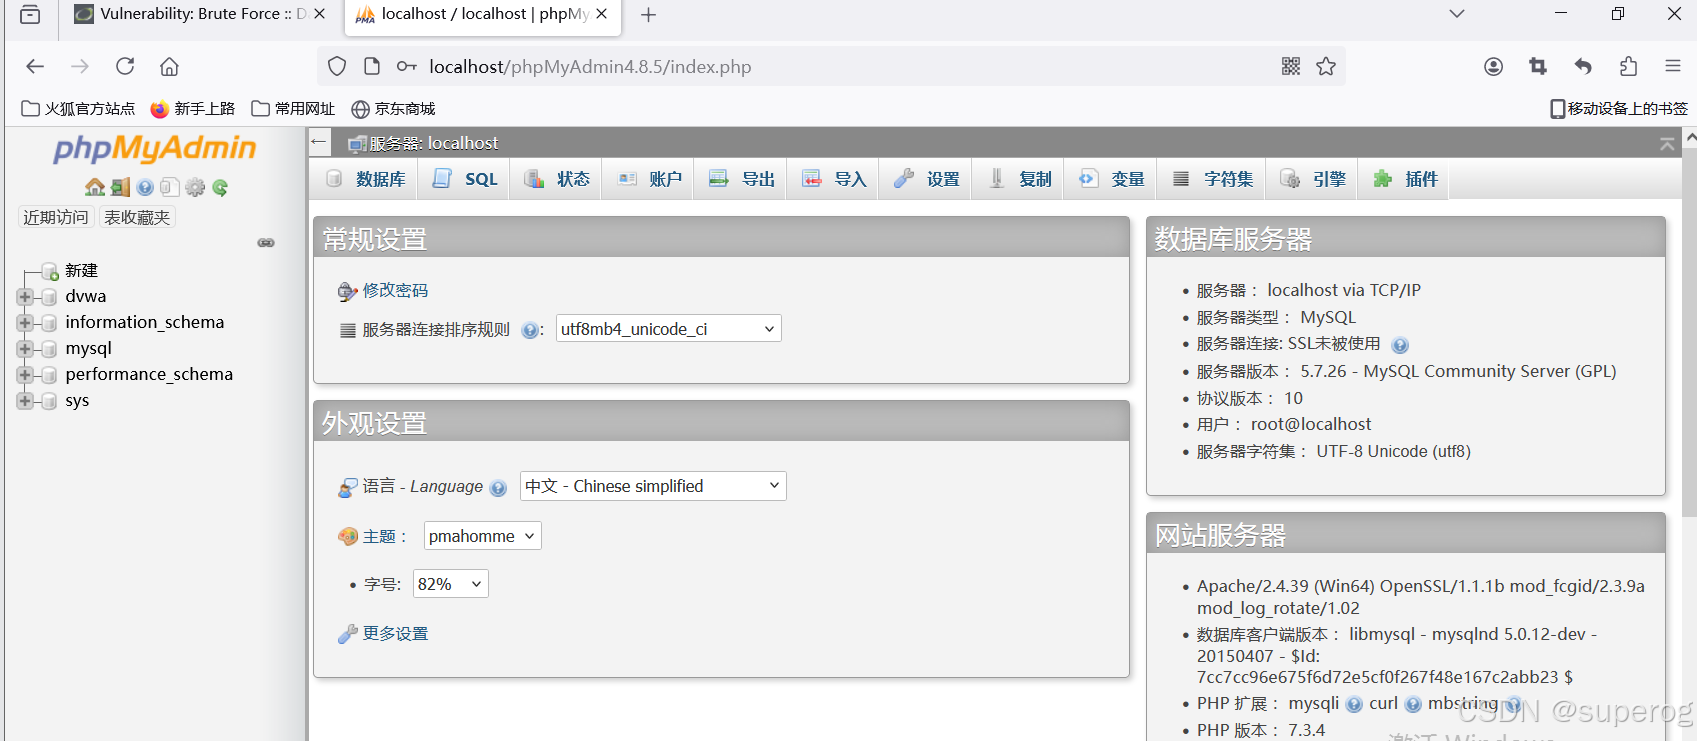1697x741 pixels.
Task: Click the 表收藏夹 button
Action: pos(137,217)
